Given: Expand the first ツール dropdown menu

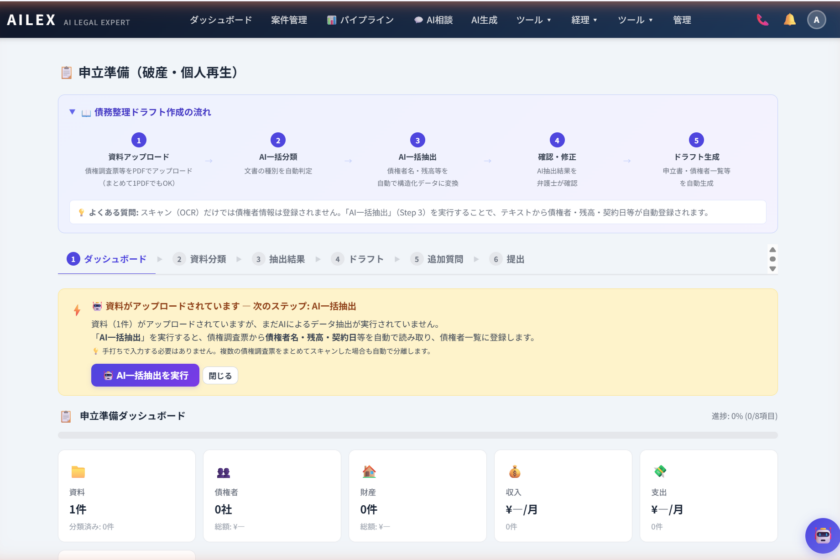Looking at the screenshot, I should click(533, 20).
